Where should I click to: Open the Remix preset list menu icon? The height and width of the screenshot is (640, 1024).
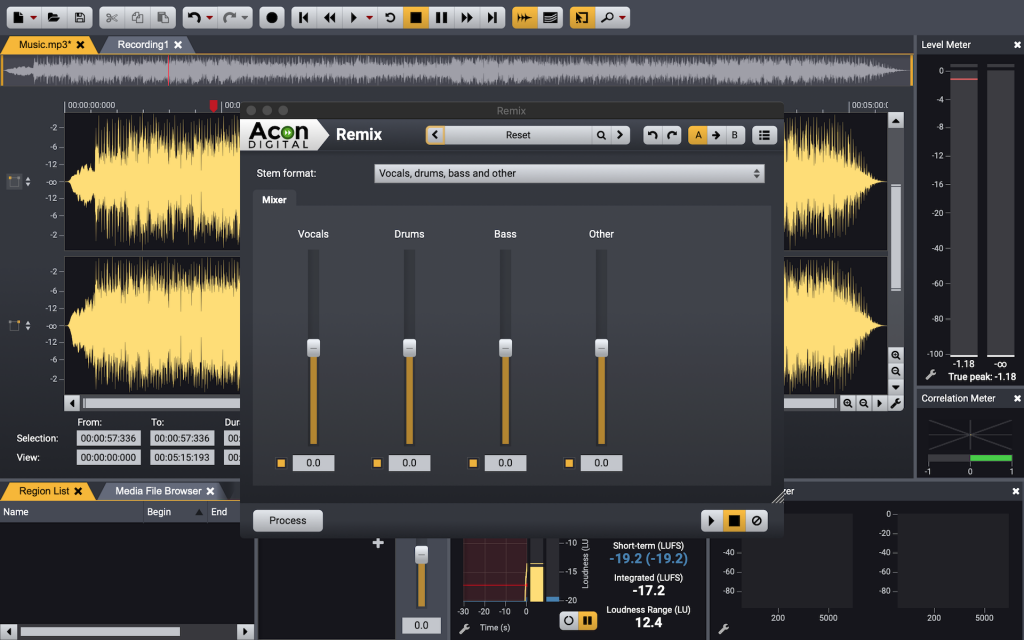coord(764,135)
